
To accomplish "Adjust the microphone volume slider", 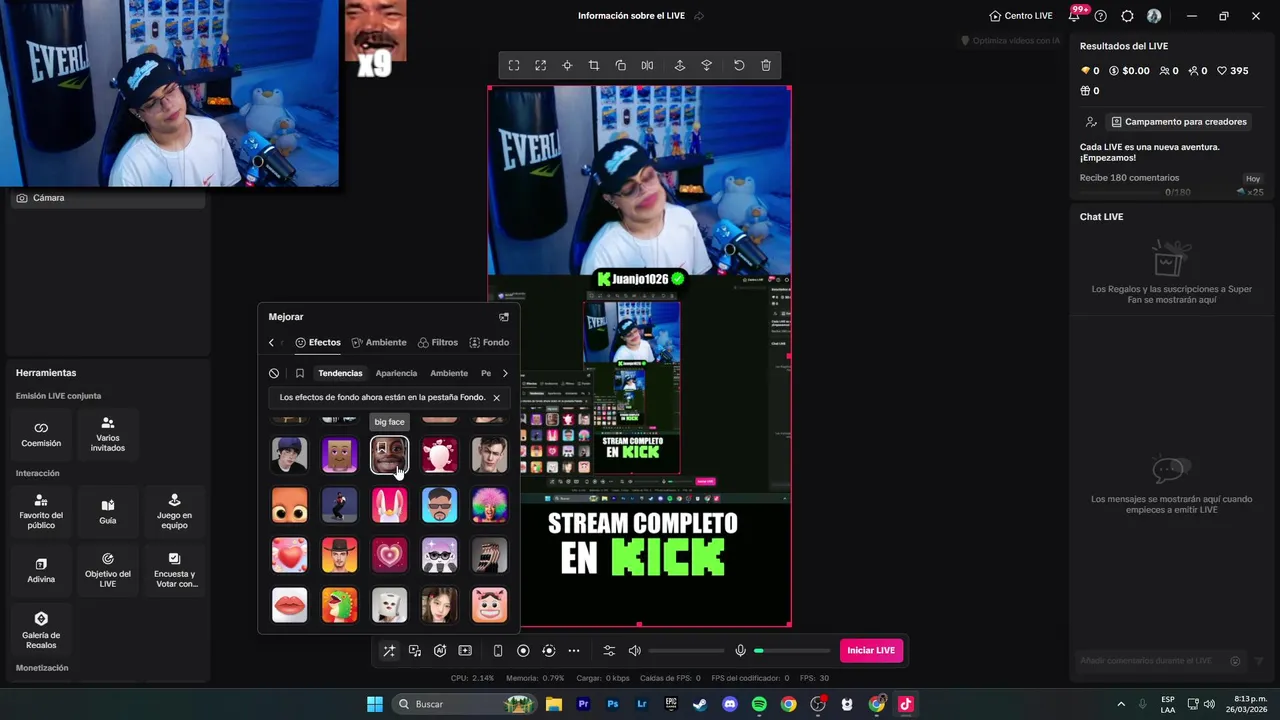I will pos(792,651).
